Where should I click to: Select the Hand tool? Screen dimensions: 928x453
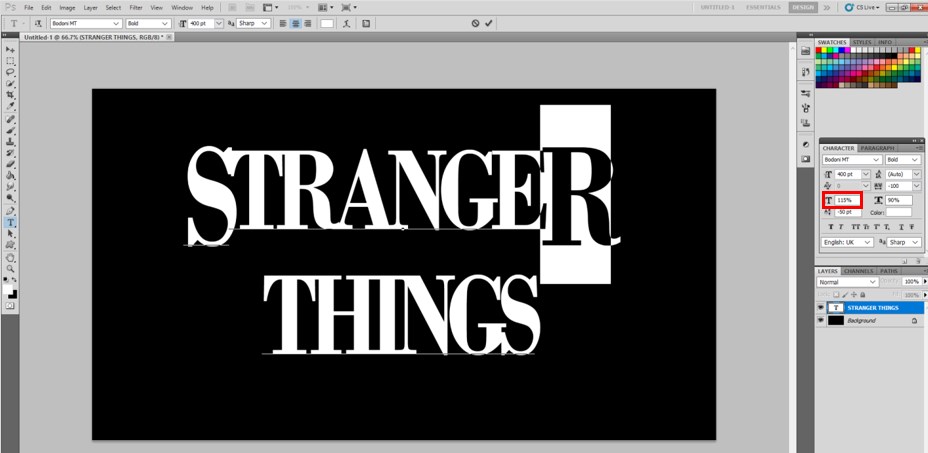click(x=10, y=258)
